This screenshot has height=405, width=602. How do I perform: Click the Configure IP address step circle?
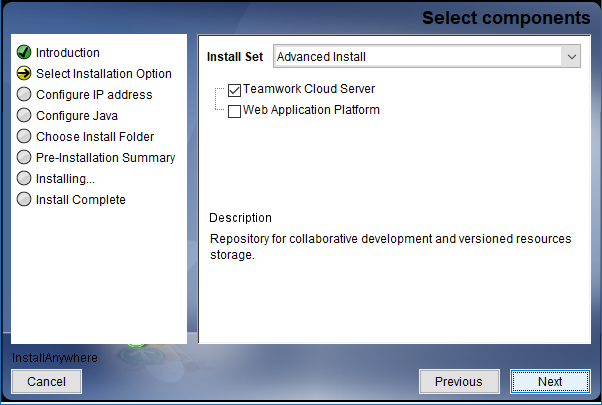(x=24, y=94)
